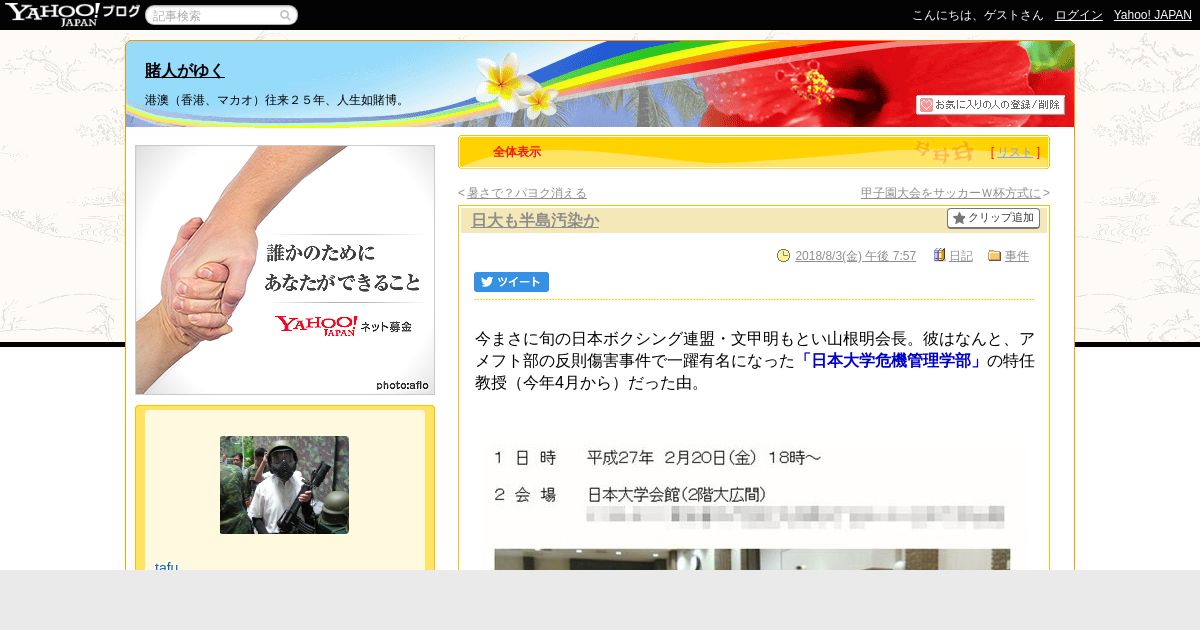Open the Yahoo! Japan Blog logo

point(72,14)
